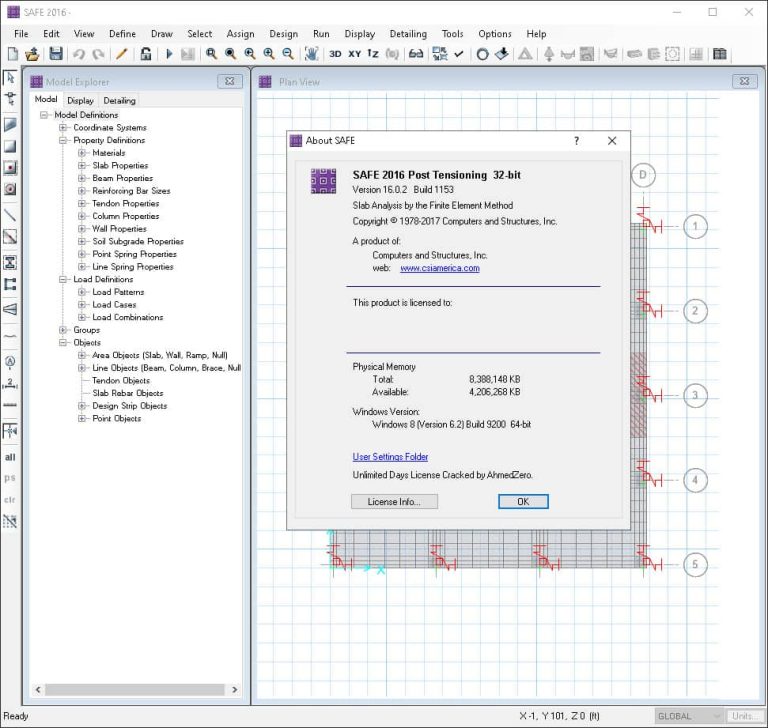This screenshot has height=728, width=768.
Task: Select Load Combinations in the tree
Action: click(128, 317)
